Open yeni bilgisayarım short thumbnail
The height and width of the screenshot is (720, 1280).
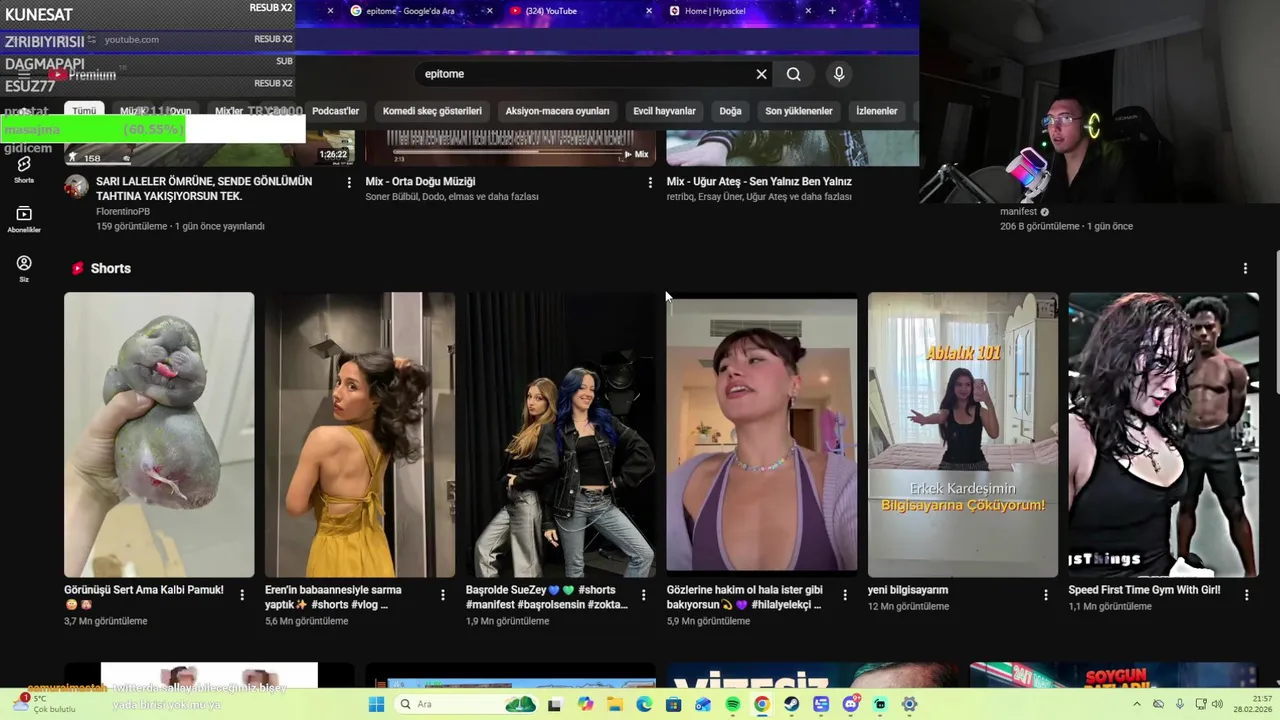[x=963, y=434]
